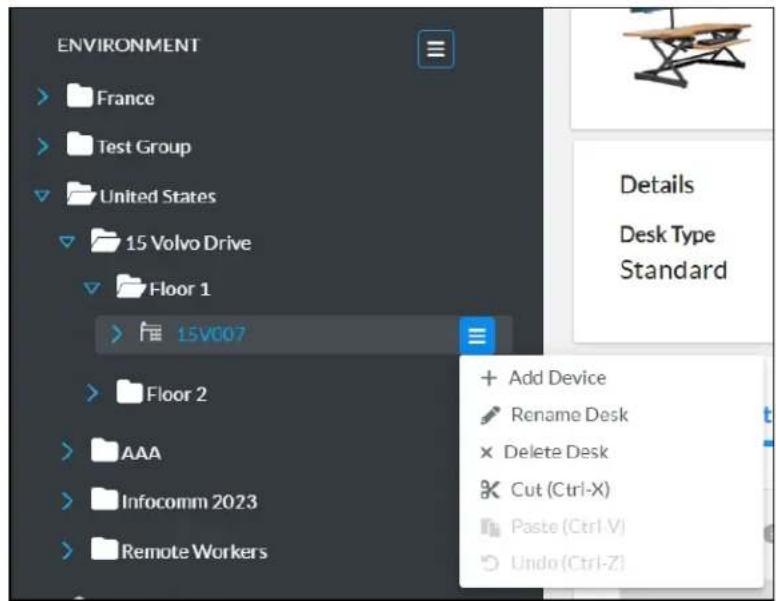The height and width of the screenshot is (601, 776).
Task: Choose Delete Desk from the context menu
Action: pos(611,452)
